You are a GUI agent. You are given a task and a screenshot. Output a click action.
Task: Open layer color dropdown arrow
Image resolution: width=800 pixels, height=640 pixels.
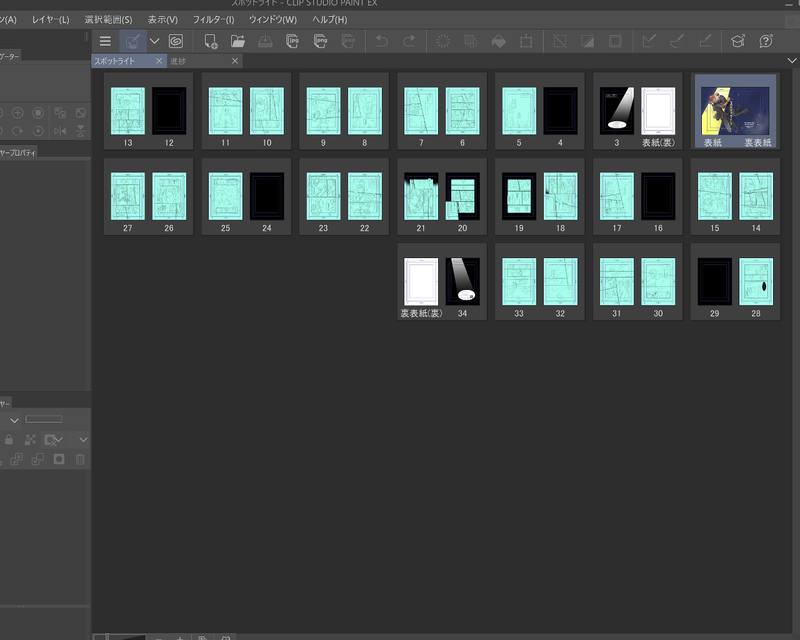pyautogui.click(x=83, y=439)
